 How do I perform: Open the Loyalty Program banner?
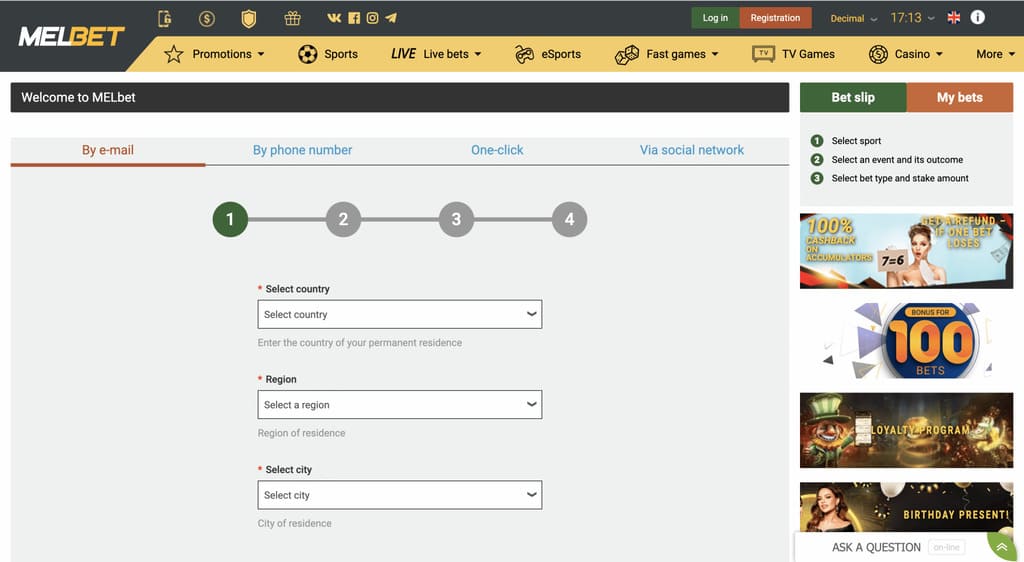906,430
